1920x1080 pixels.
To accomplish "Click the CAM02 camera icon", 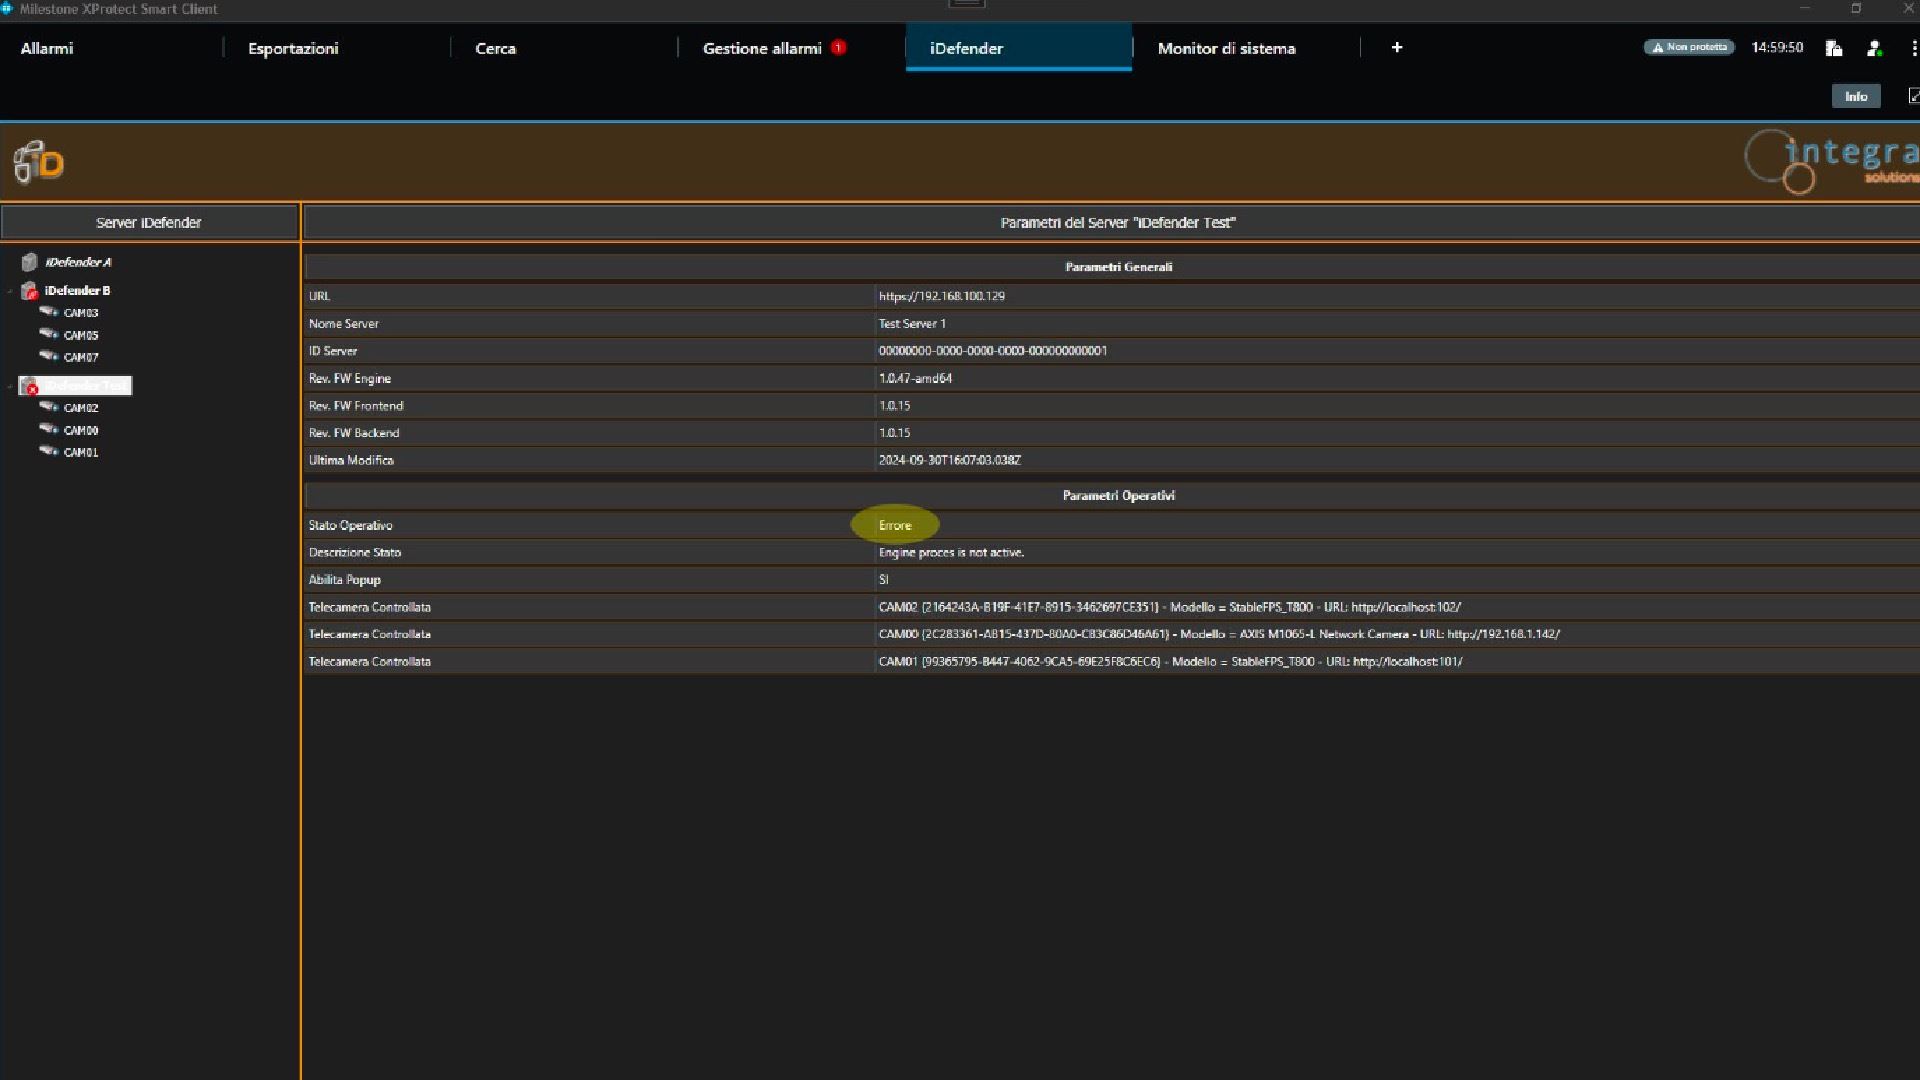I will coord(49,407).
